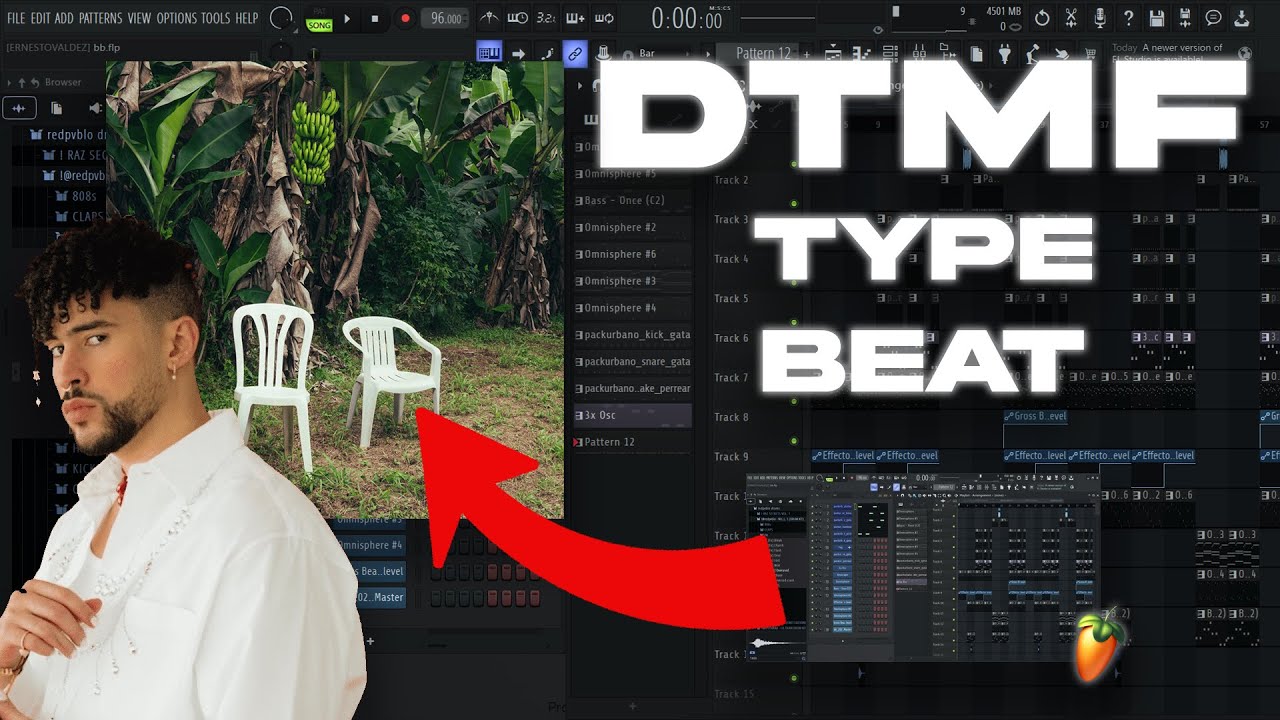Click the red Record button
Image resolution: width=1280 pixels, height=720 pixels.
[x=405, y=18]
